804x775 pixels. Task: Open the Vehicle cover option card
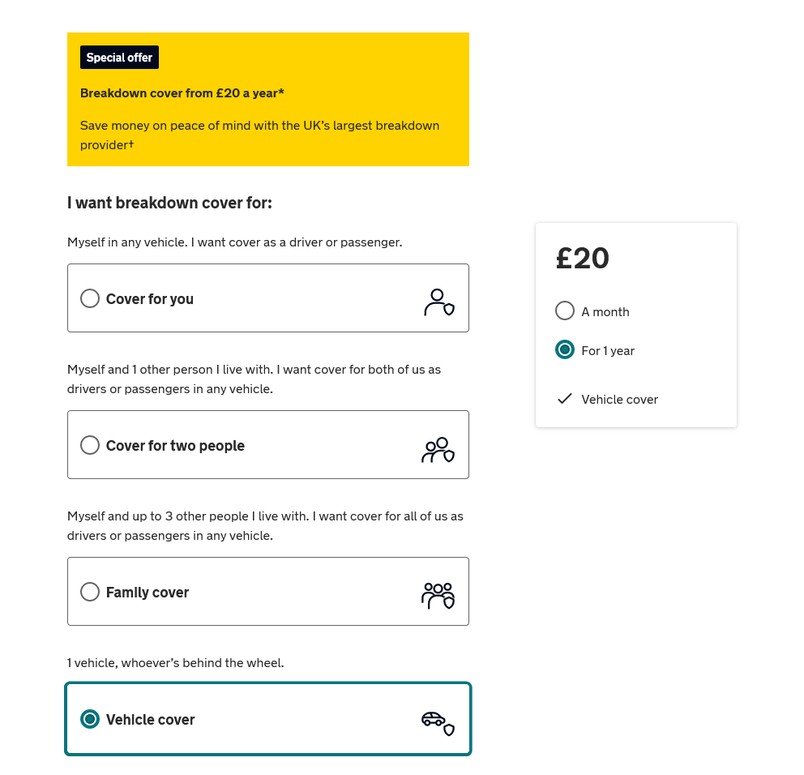coord(267,718)
